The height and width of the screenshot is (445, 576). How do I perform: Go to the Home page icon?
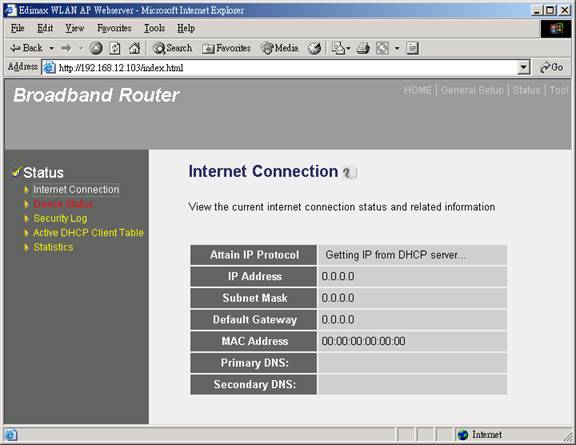134,48
